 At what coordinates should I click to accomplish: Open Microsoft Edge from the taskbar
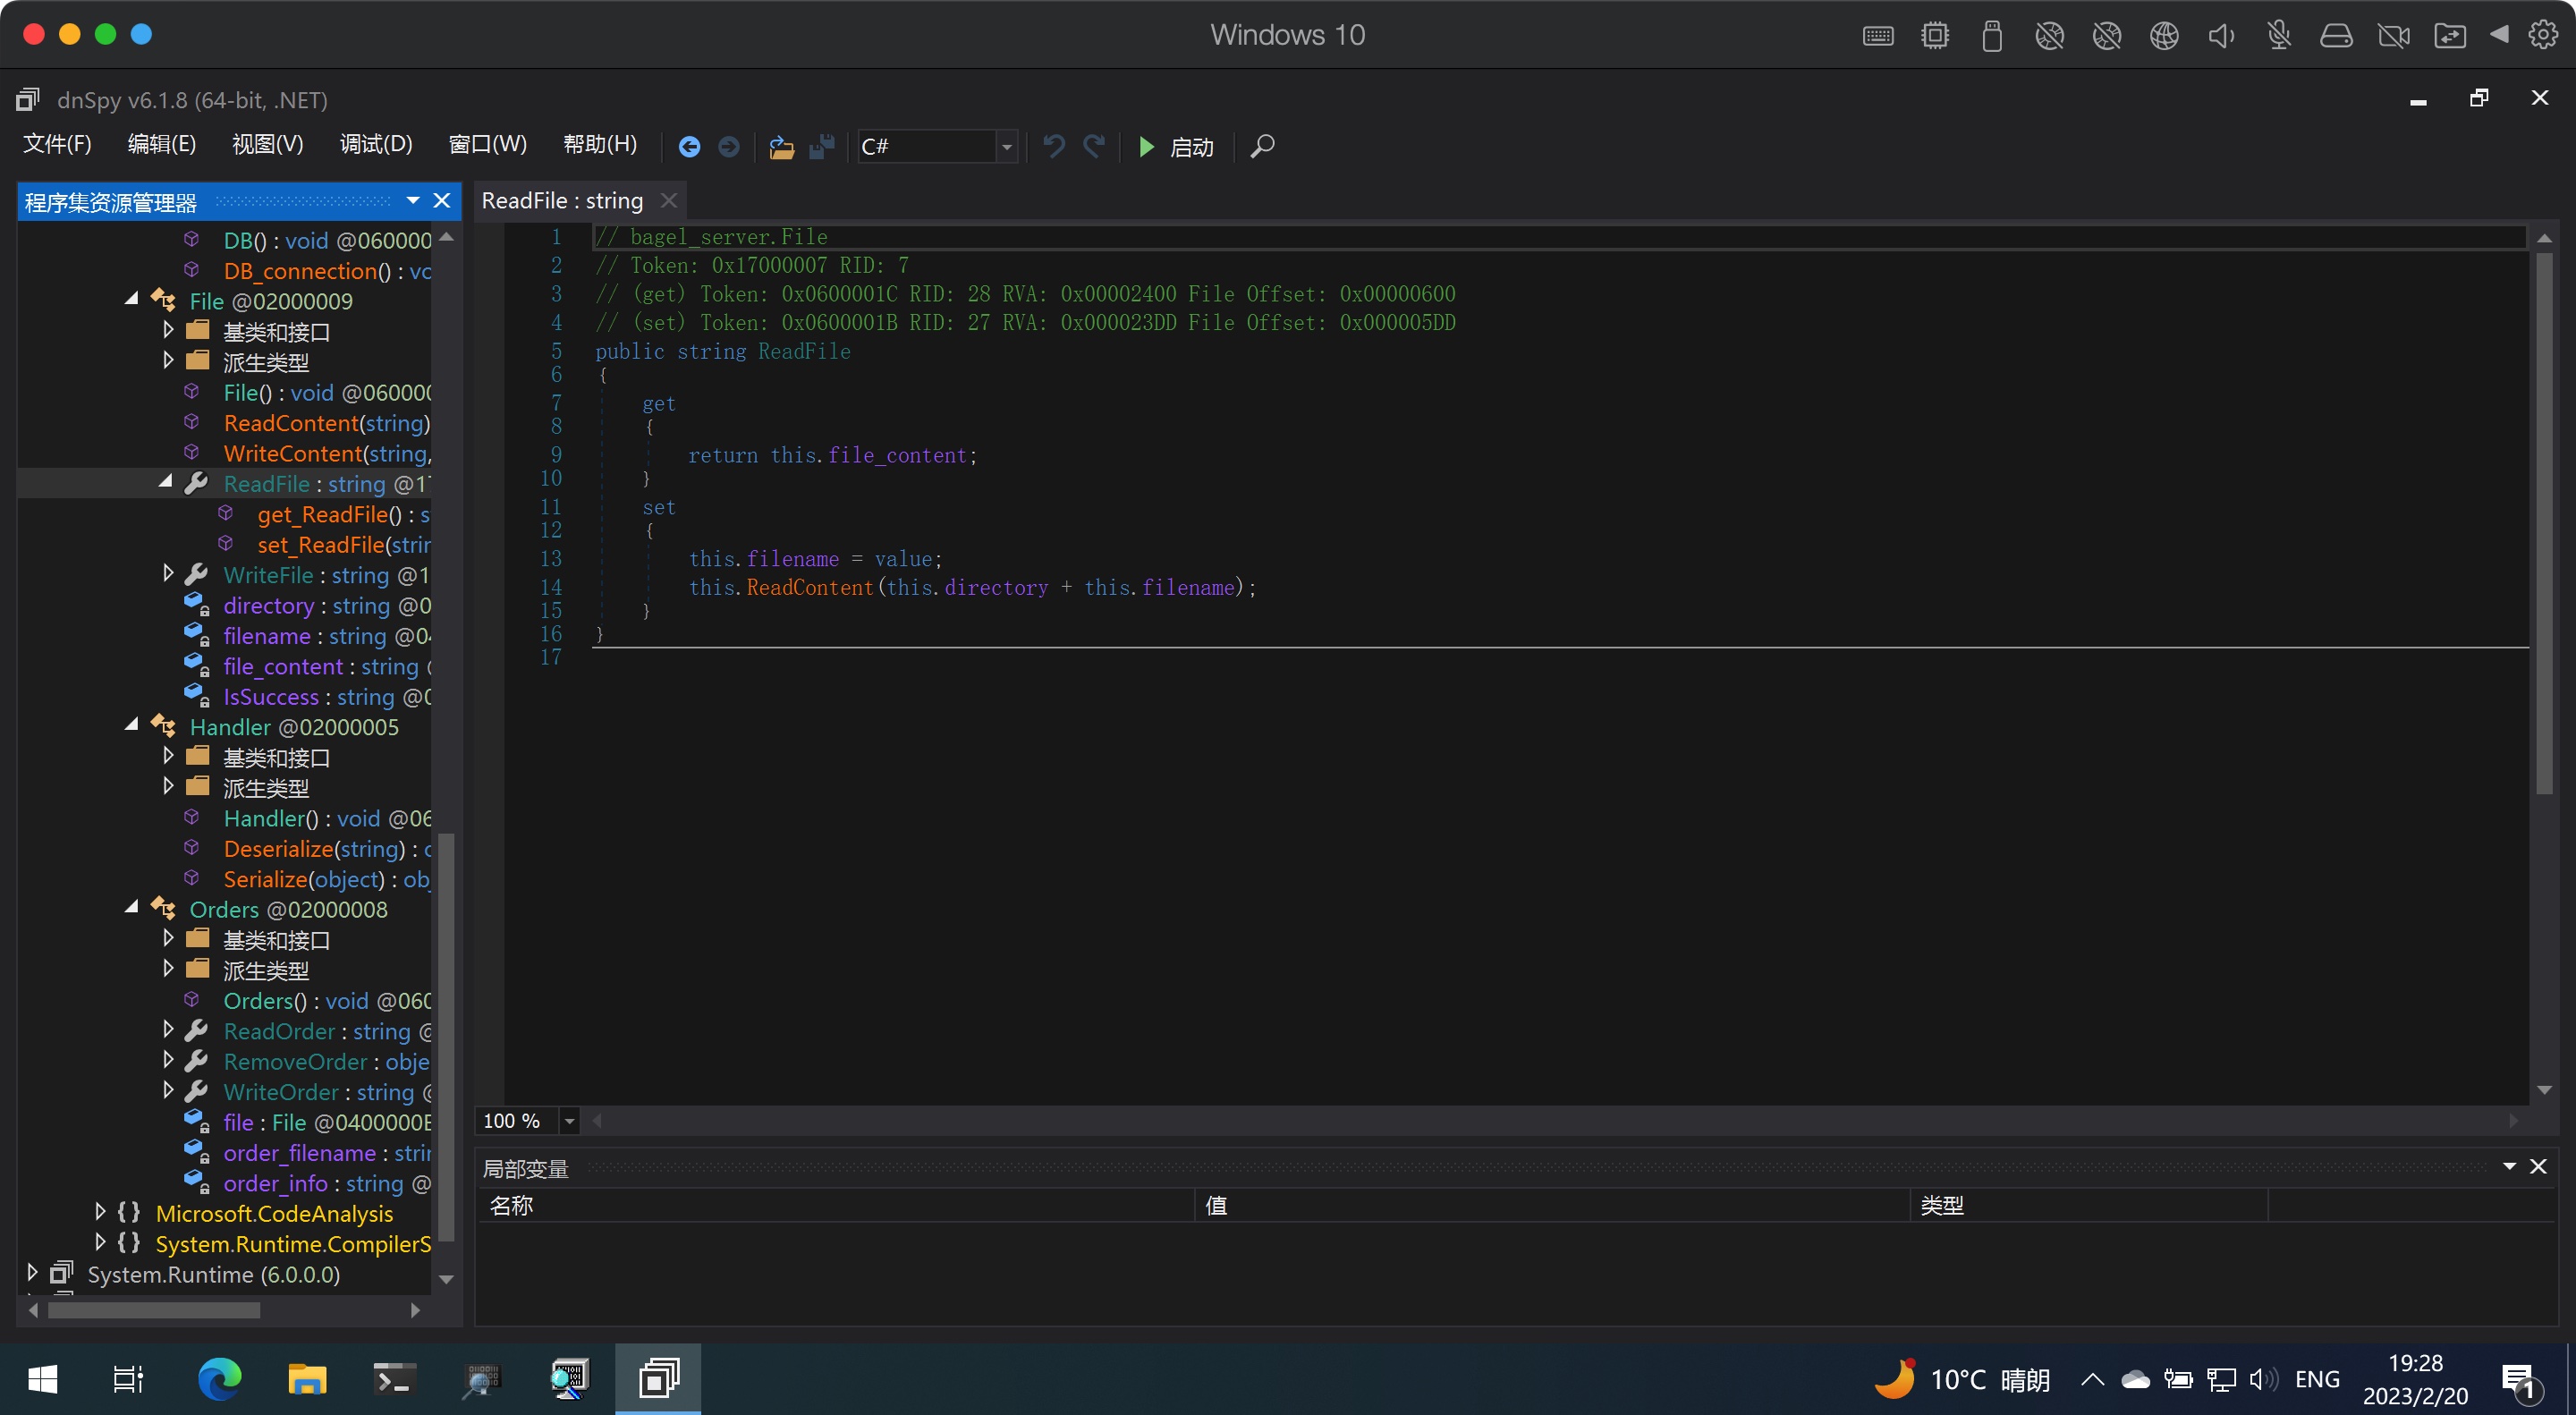point(219,1380)
